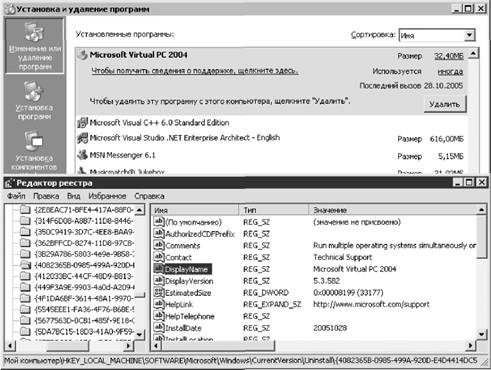The image size is (491, 370).
Task: Click the value 'http://www.microsoft.com/support'
Action: [x=371, y=304]
